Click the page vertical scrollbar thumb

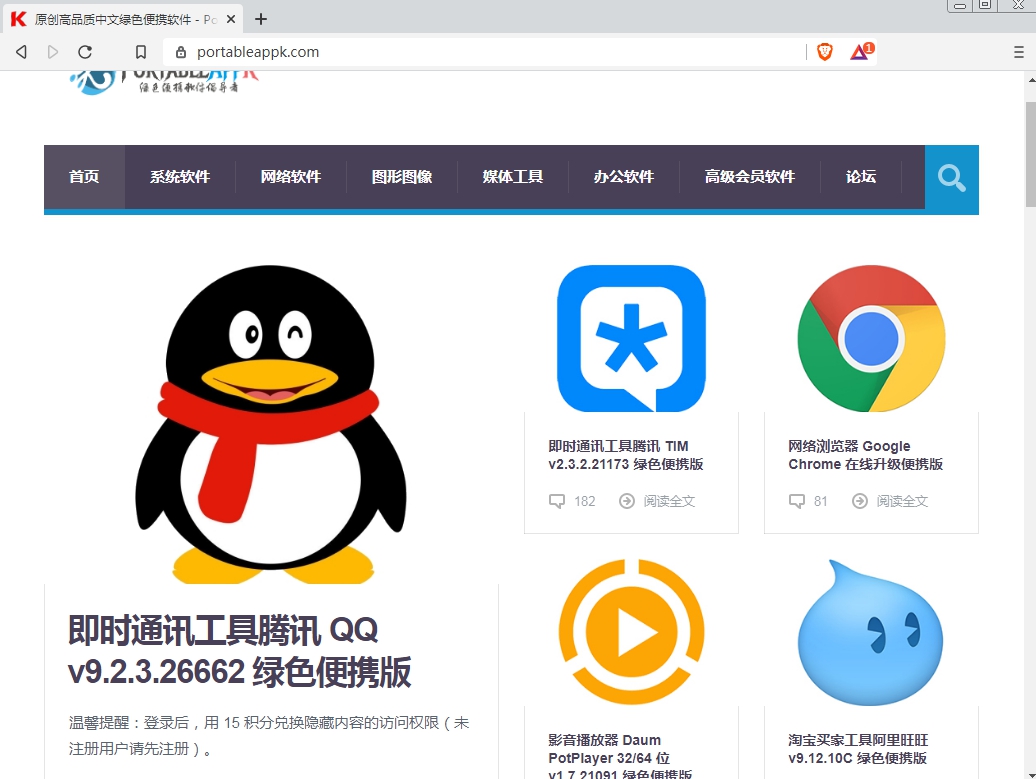(x=1030, y=155)
